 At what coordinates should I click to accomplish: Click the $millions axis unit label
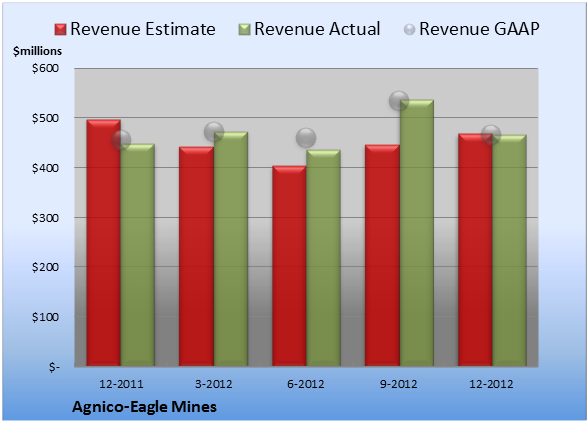tap(37, 51)
